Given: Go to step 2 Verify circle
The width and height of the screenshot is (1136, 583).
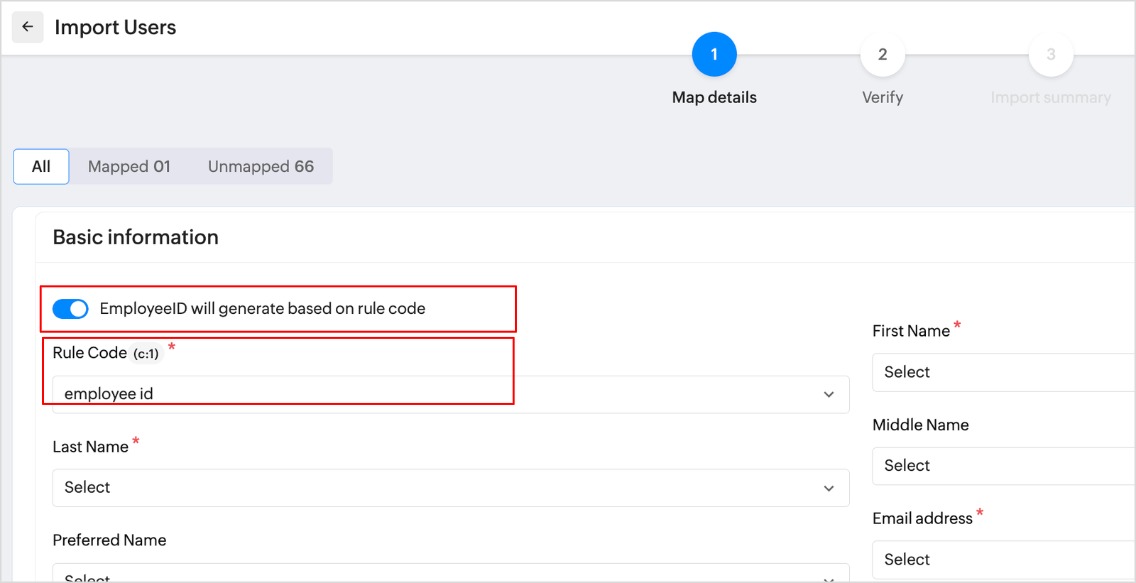Looking at the screenshot, I should pos(882,55).
